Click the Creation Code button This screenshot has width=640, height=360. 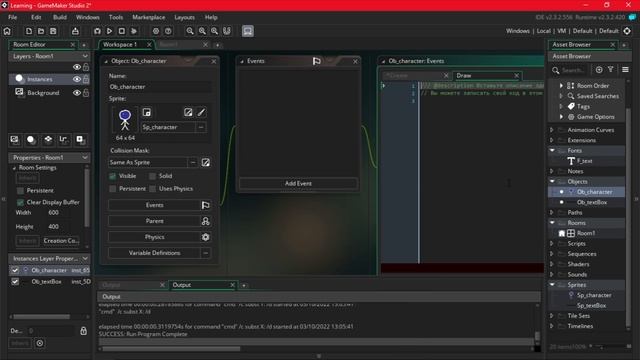[x=61, y=241]
